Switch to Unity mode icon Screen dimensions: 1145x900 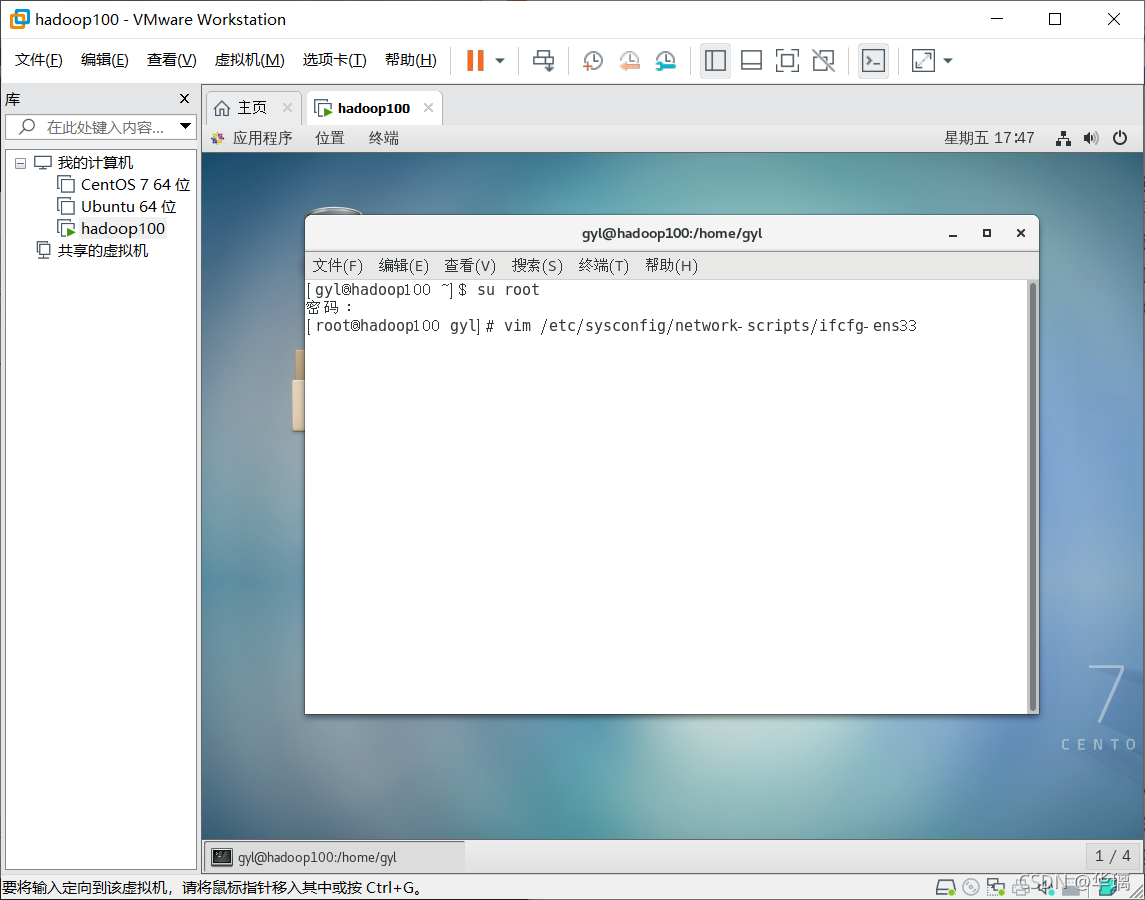(x=823, y=61)
